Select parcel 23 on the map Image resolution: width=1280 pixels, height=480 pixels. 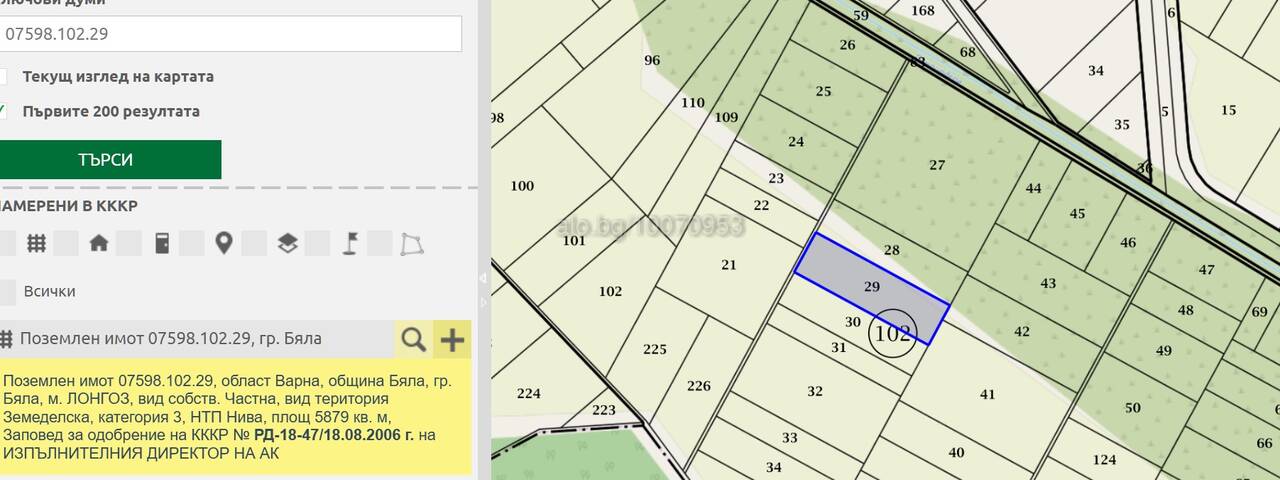[x=776, y=179]
